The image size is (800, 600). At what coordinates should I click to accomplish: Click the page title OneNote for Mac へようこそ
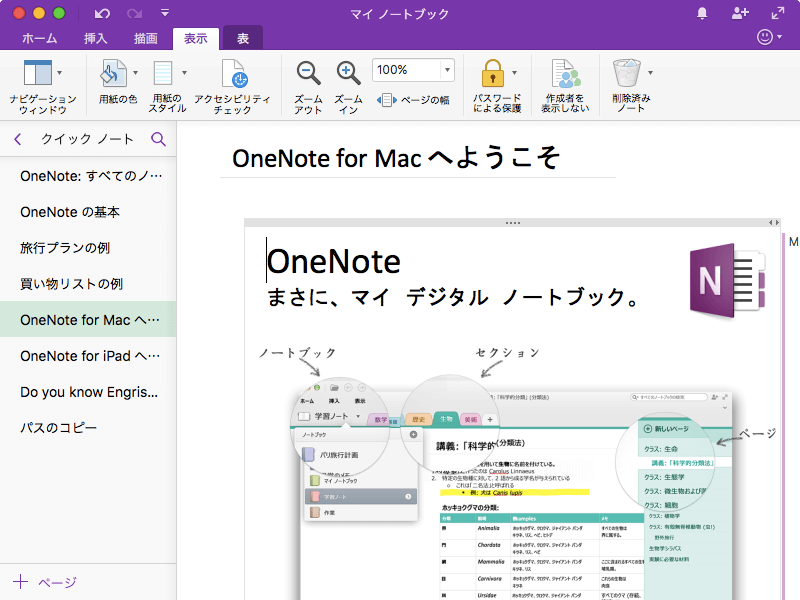(x=395, y=158)
